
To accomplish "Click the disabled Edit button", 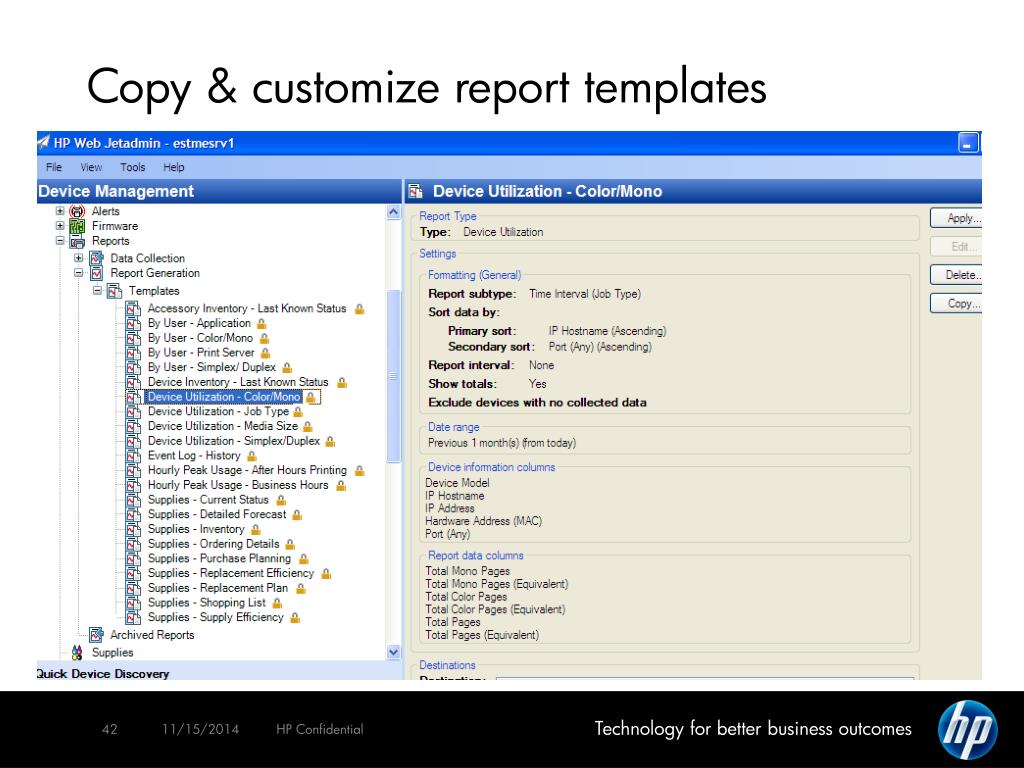I will 956,247.
